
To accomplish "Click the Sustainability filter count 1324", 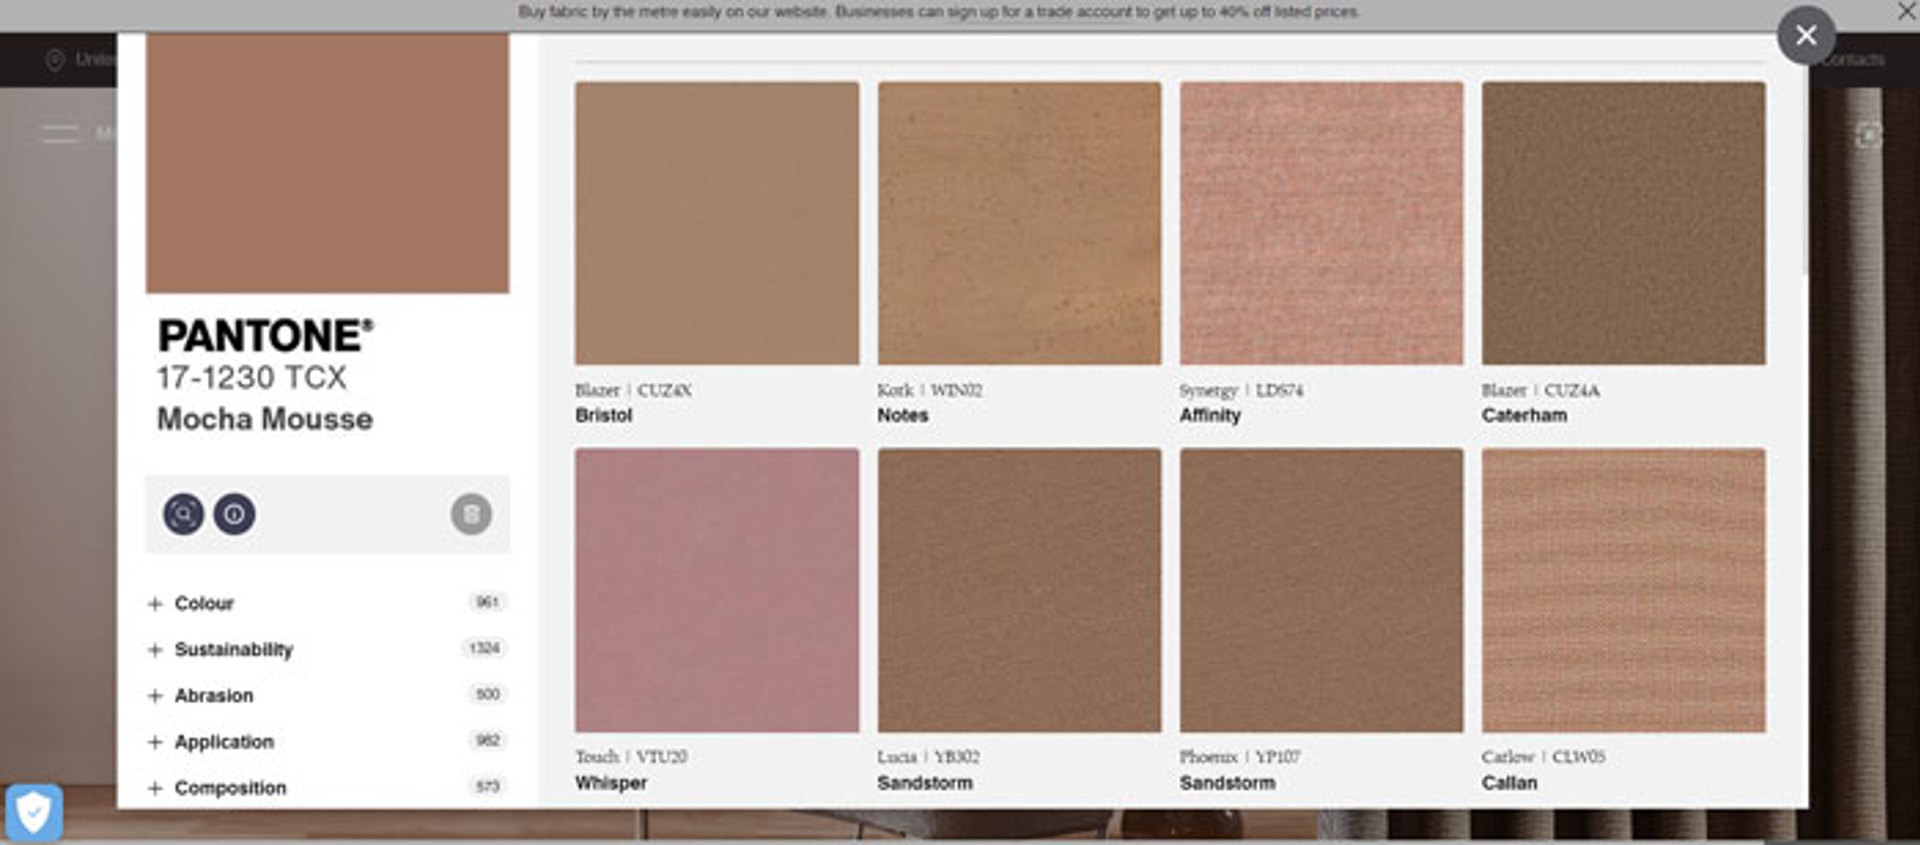I will point(484,648).
